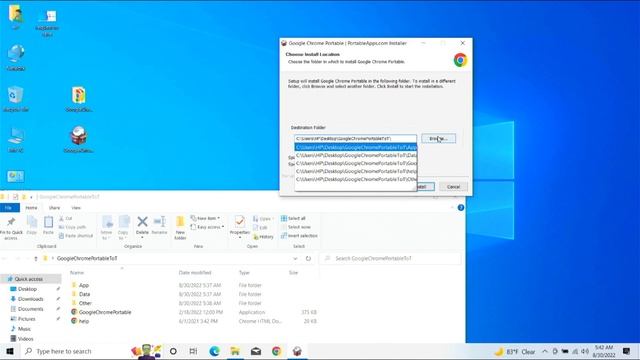This screenshot has height=360, width=640.
Task: Show hidden system tray icons
Action: 545,351
